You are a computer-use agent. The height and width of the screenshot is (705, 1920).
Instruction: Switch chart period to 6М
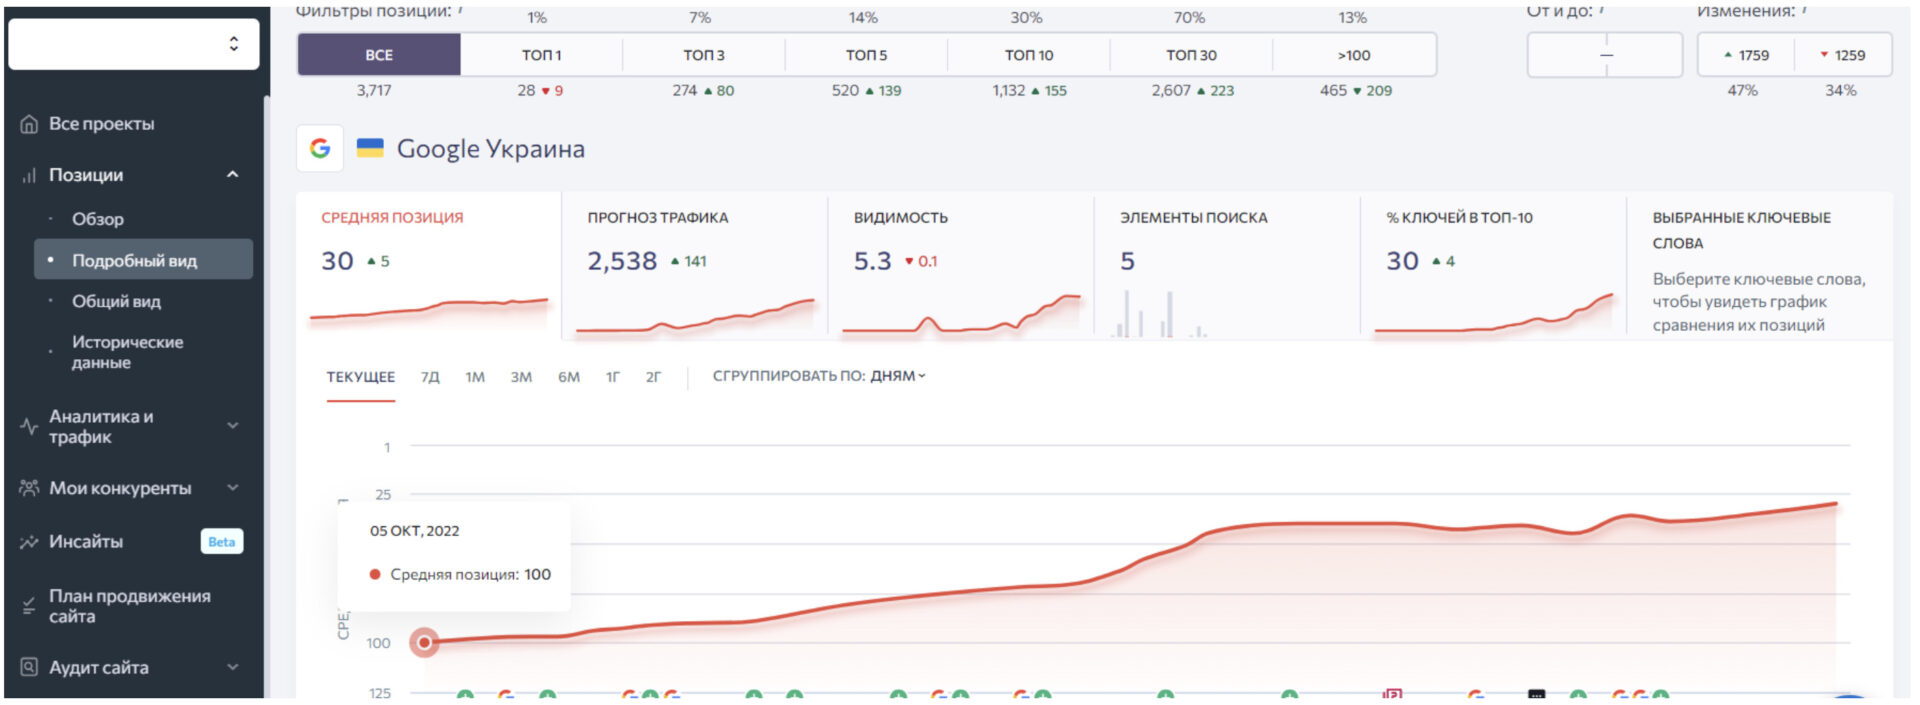[x=569, y=377]
